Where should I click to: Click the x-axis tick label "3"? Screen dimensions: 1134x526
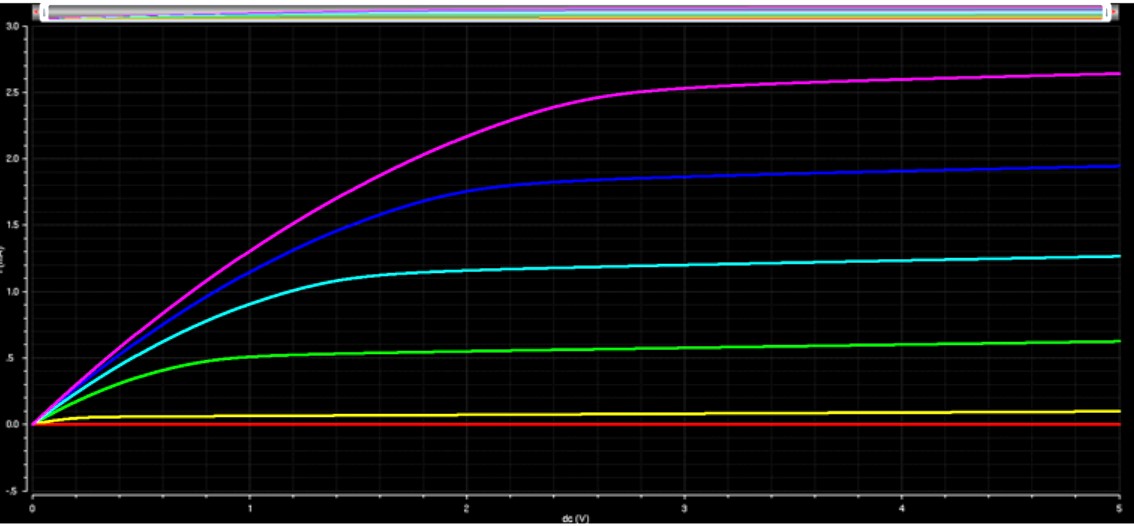point(684,509)
